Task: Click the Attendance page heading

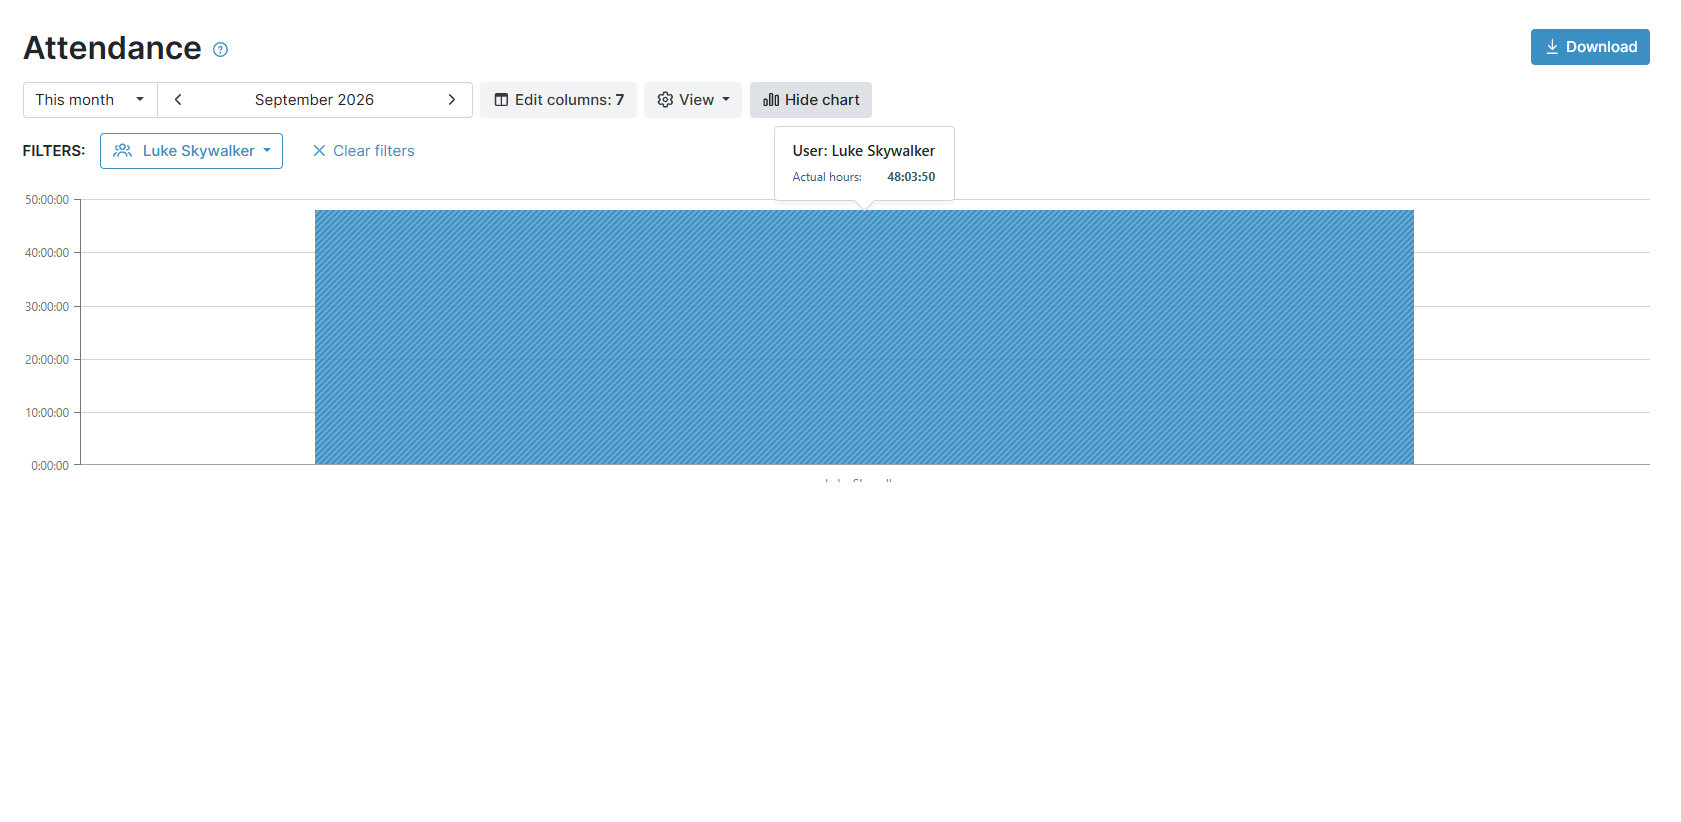Action: (112, 48)
